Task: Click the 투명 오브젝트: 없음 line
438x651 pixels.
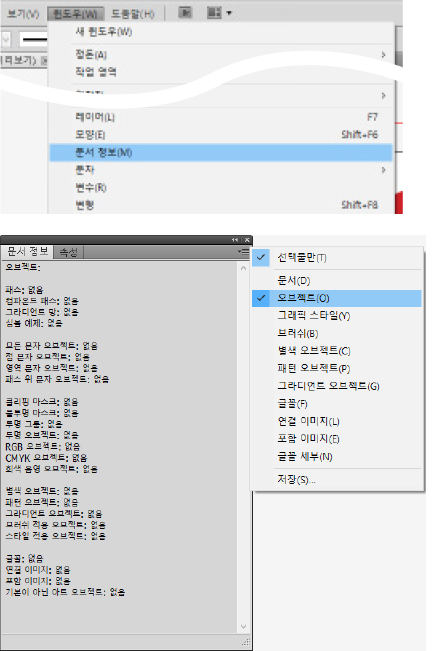Action: coord(42,435)
